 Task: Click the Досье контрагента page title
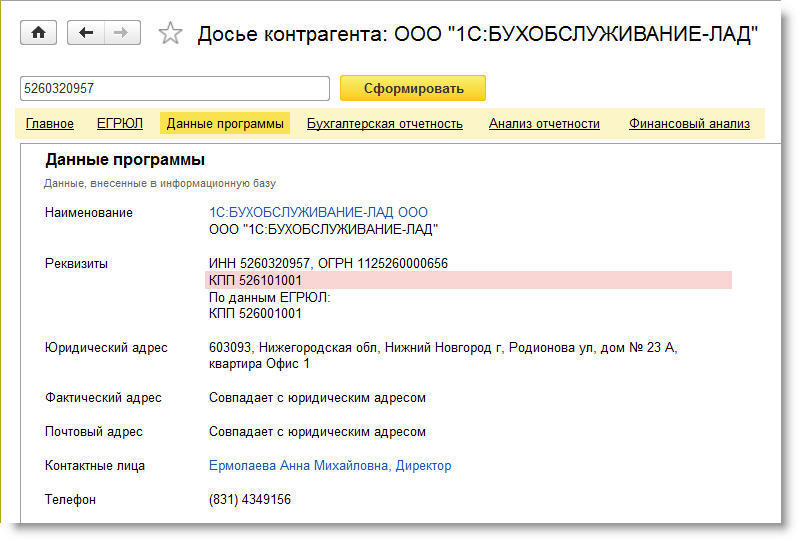click(477, 34)
